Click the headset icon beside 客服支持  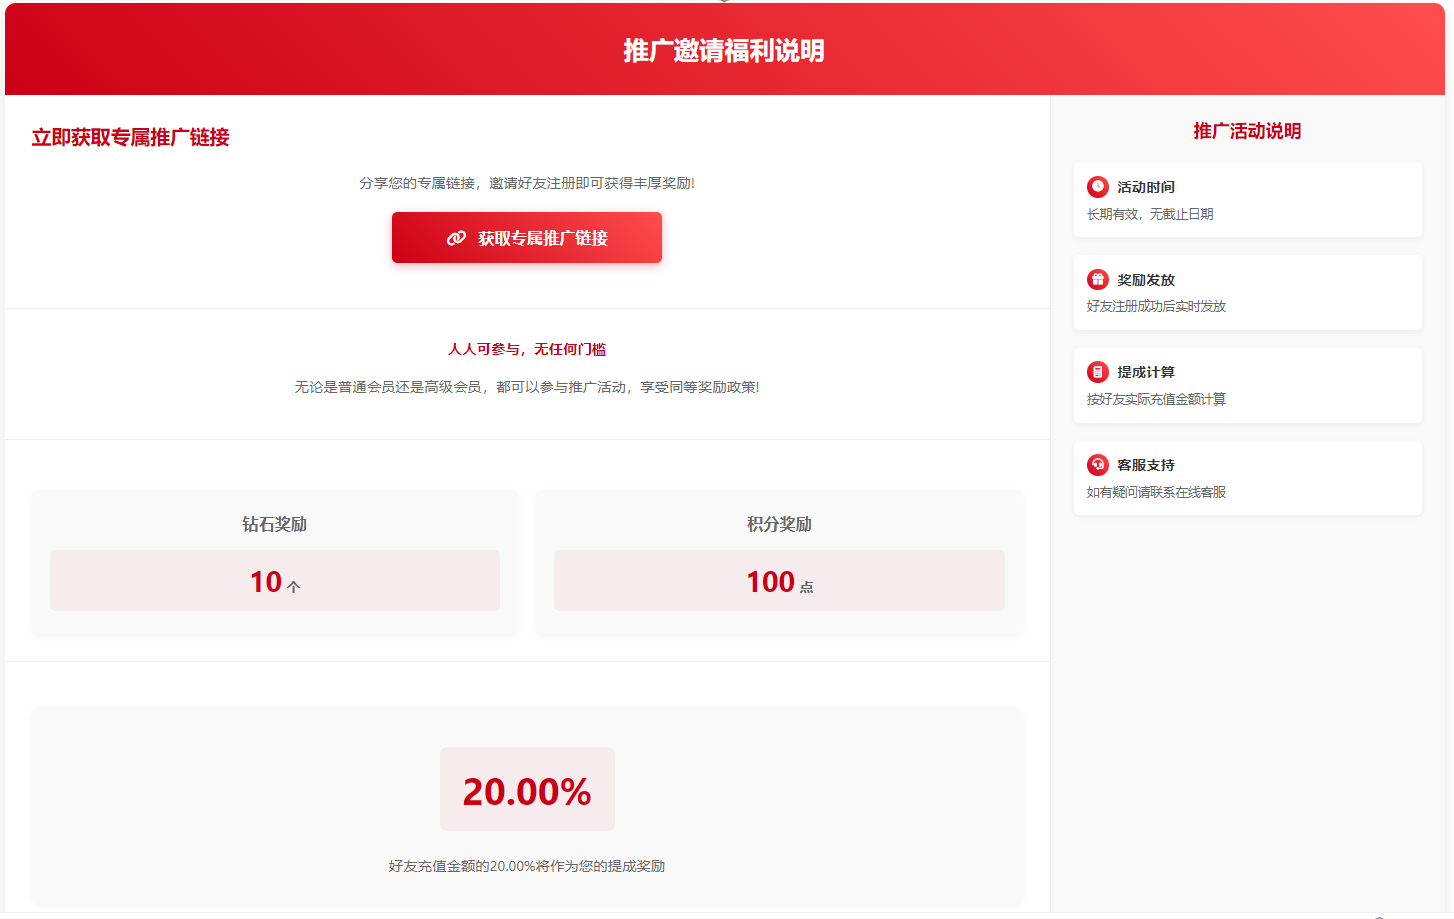(1097, 465)
